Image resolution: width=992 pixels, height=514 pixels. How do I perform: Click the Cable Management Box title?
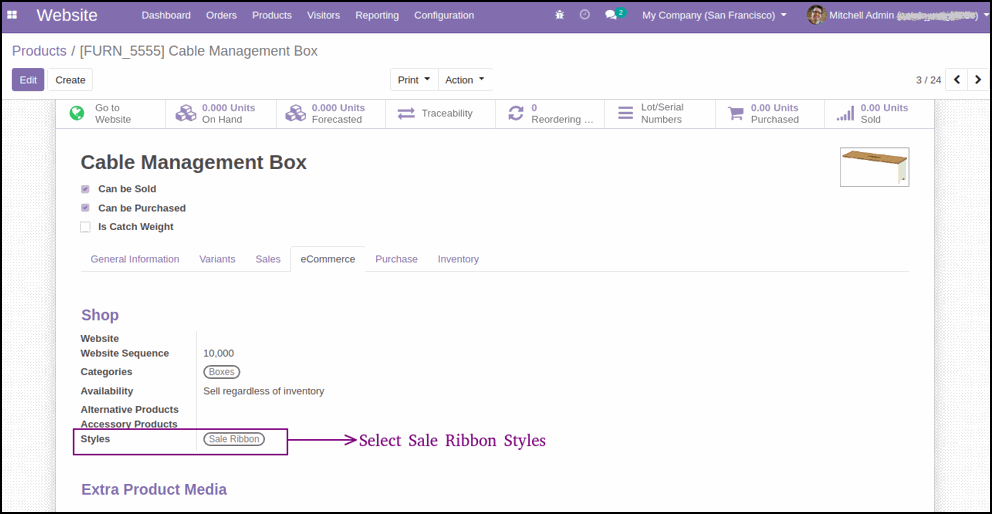pyautogui.click(x=194, y=163)
